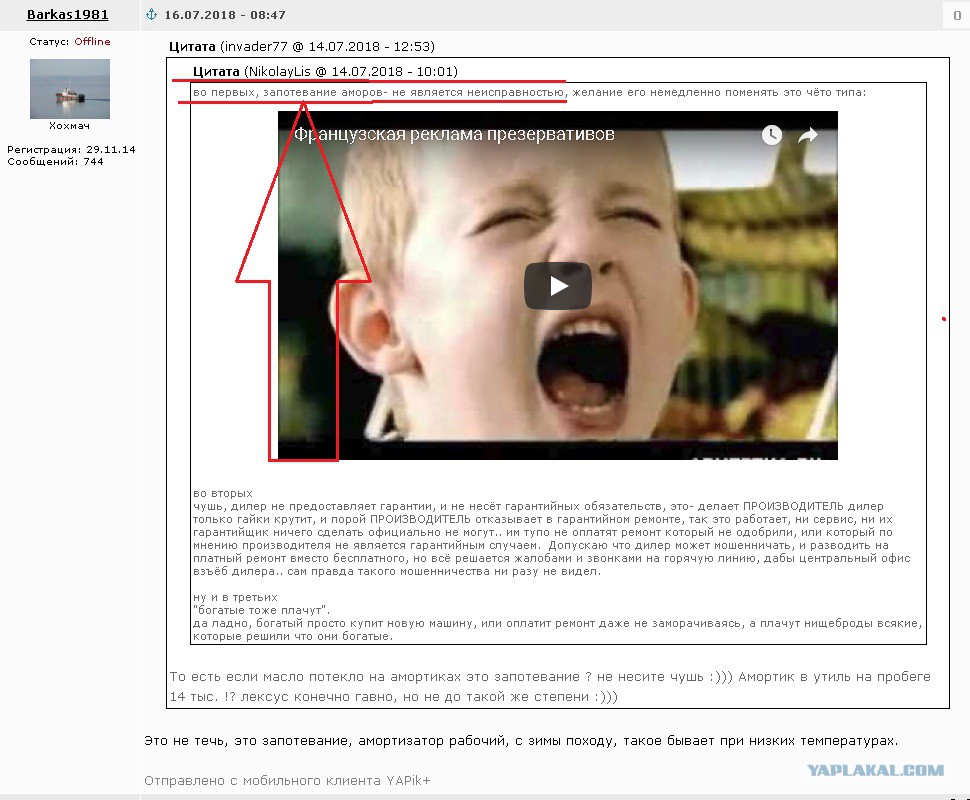Click the reply text Это не течь, это запотевание
The image size is (970, 800).
pyautogui.click(x=521, y=741)
